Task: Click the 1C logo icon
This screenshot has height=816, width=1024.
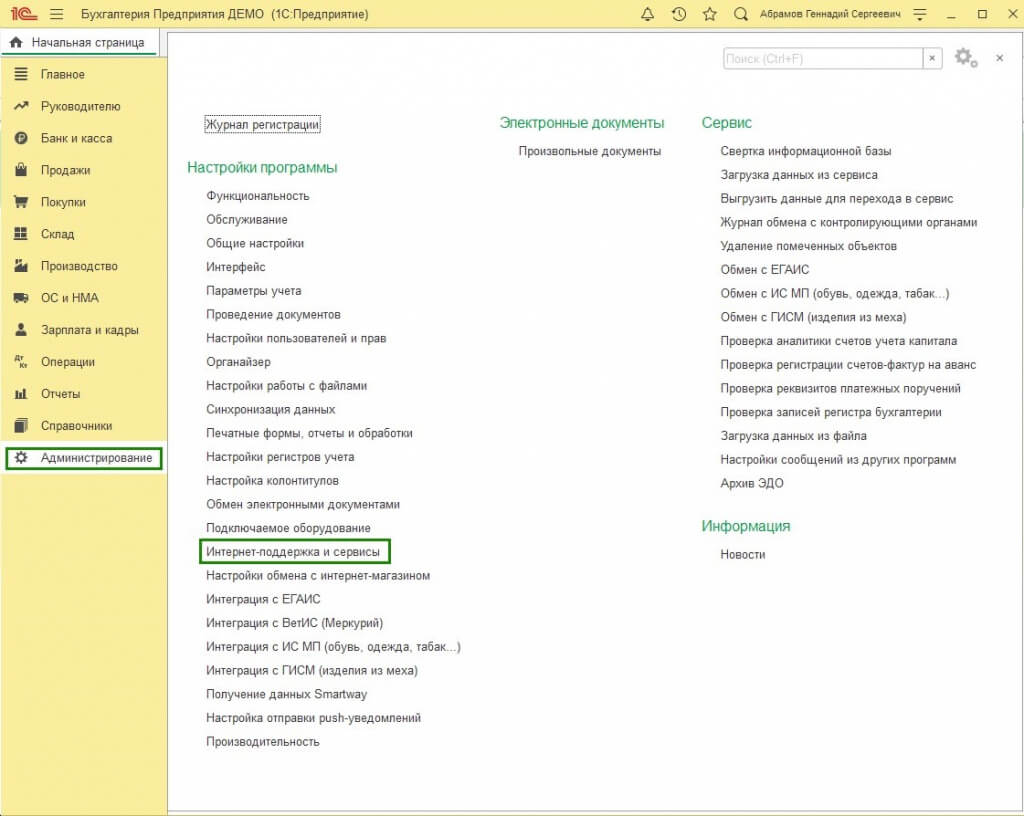Action: [x=24, y=14]
